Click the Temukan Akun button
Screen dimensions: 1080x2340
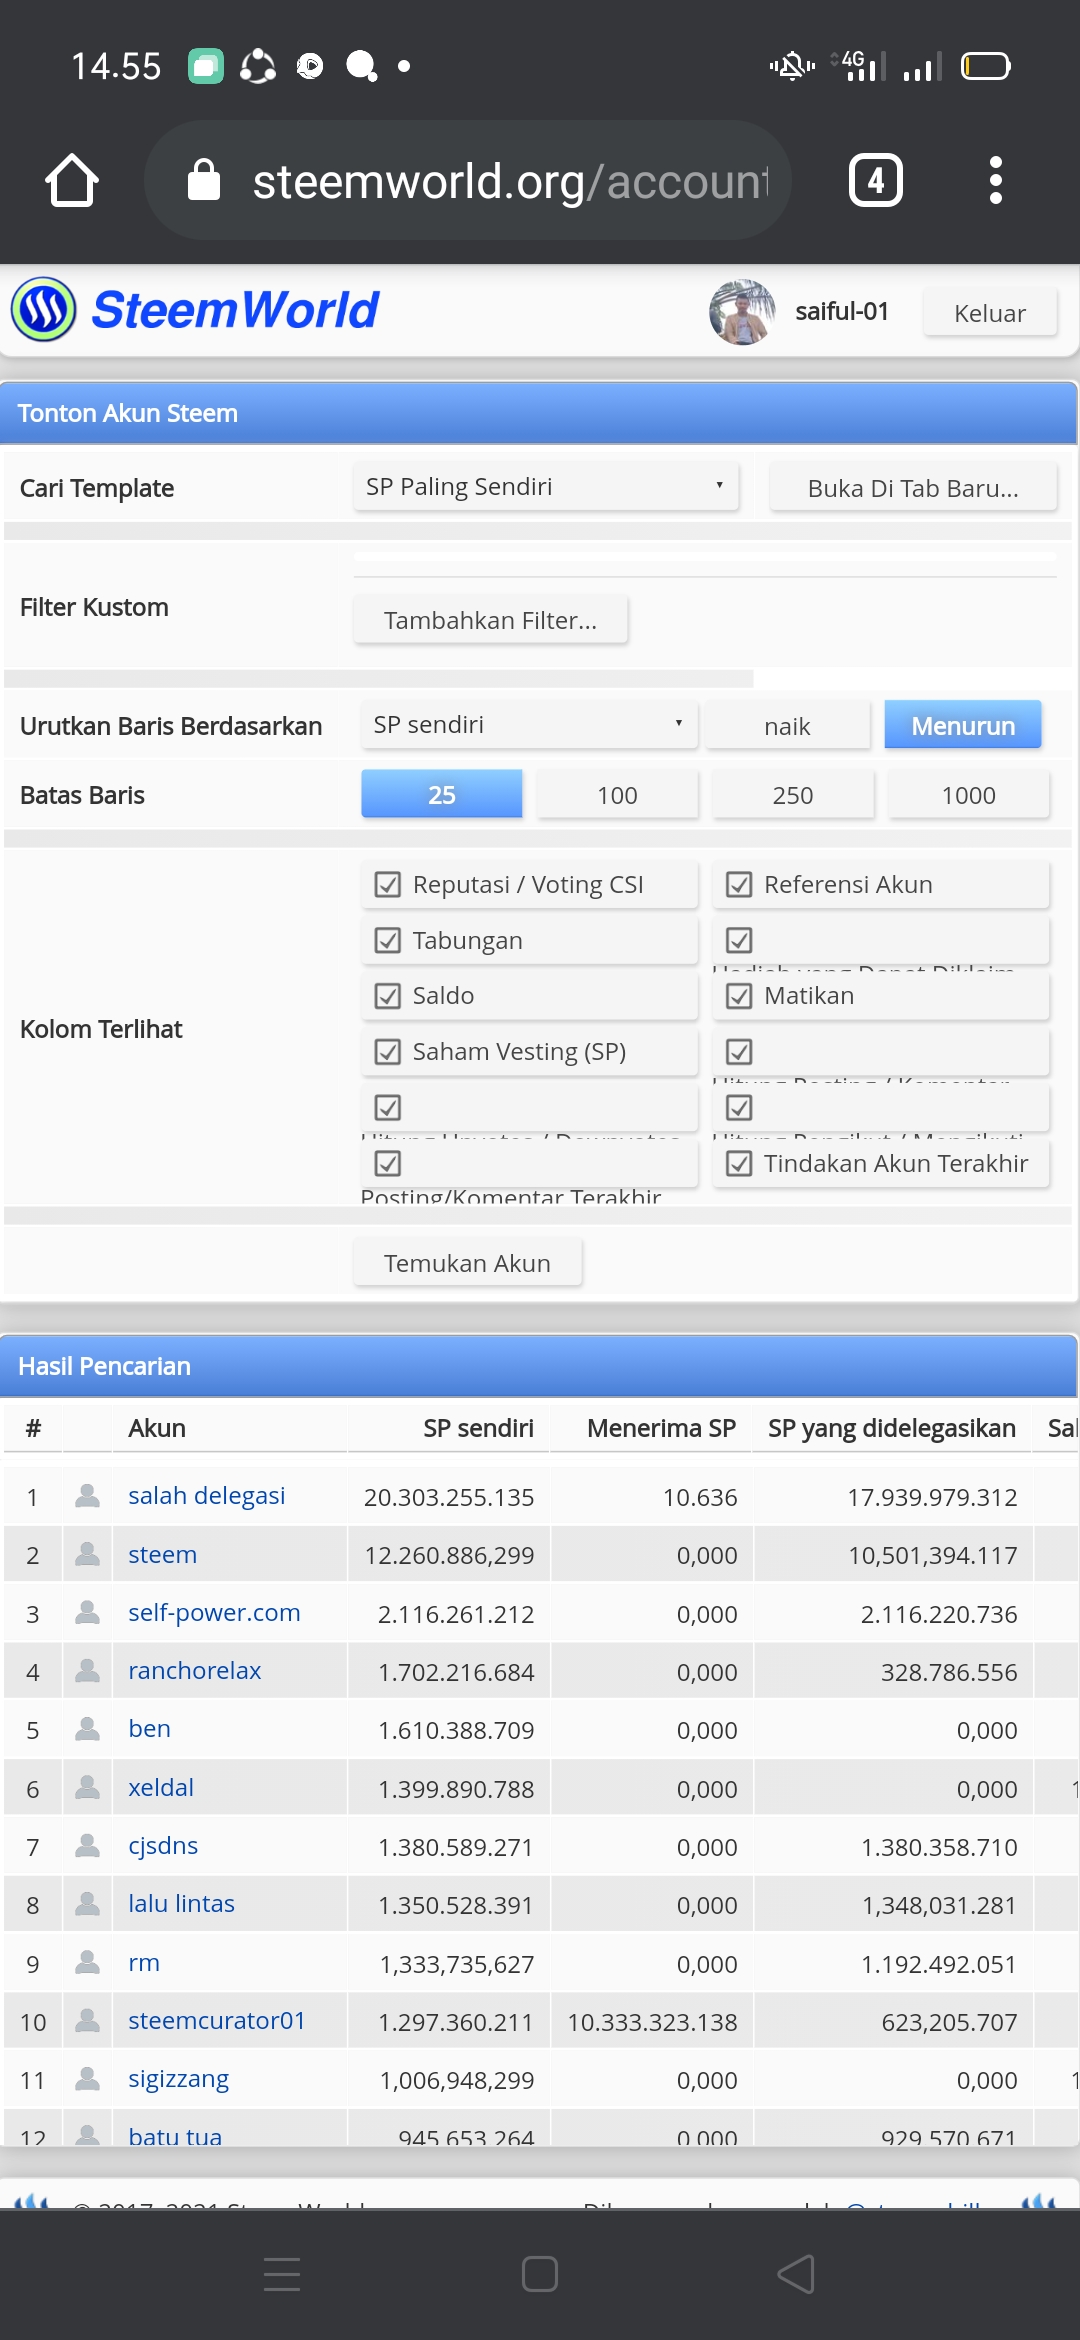[x=468, y=1263]
